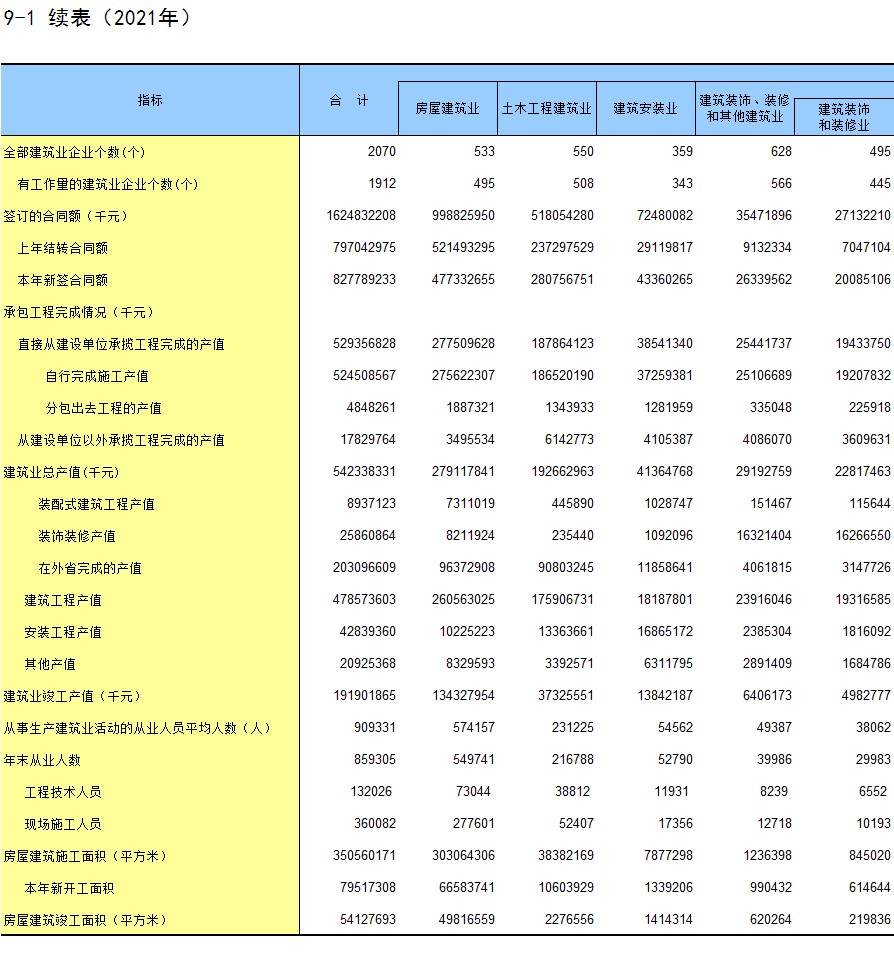Select cell value 134327954

(x=463, y=696)
